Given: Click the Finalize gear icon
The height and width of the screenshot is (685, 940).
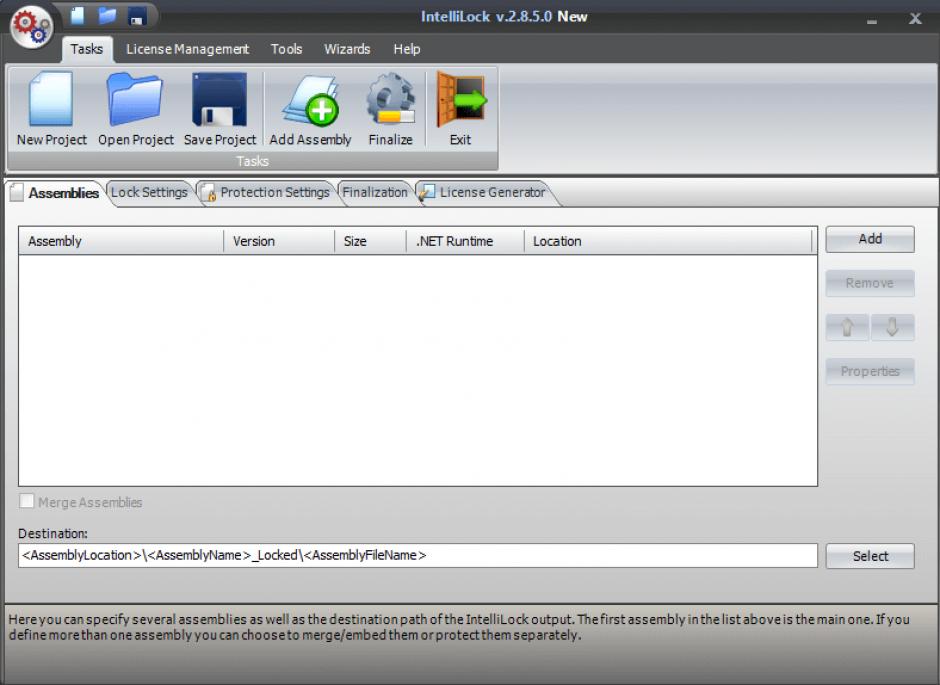Looking at the screenshot, I should [x=390, y=108].
